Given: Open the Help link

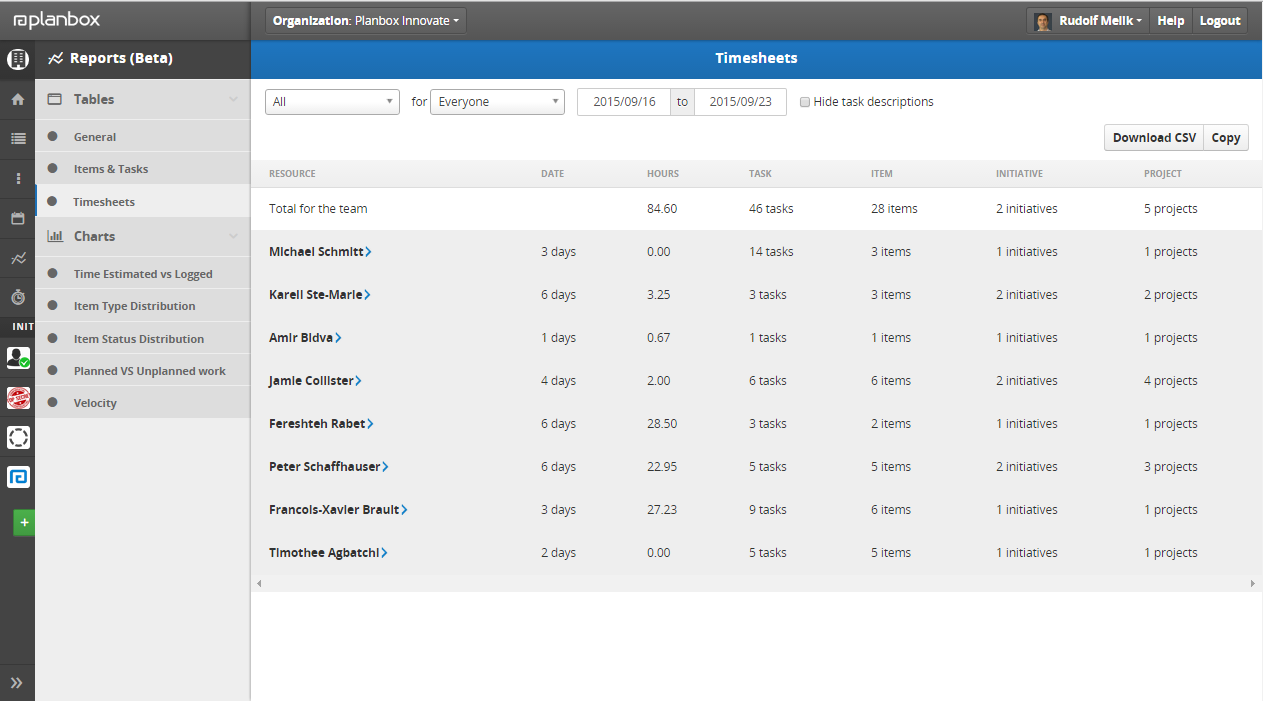Looking at the screenshot, I should point(1171,21).
